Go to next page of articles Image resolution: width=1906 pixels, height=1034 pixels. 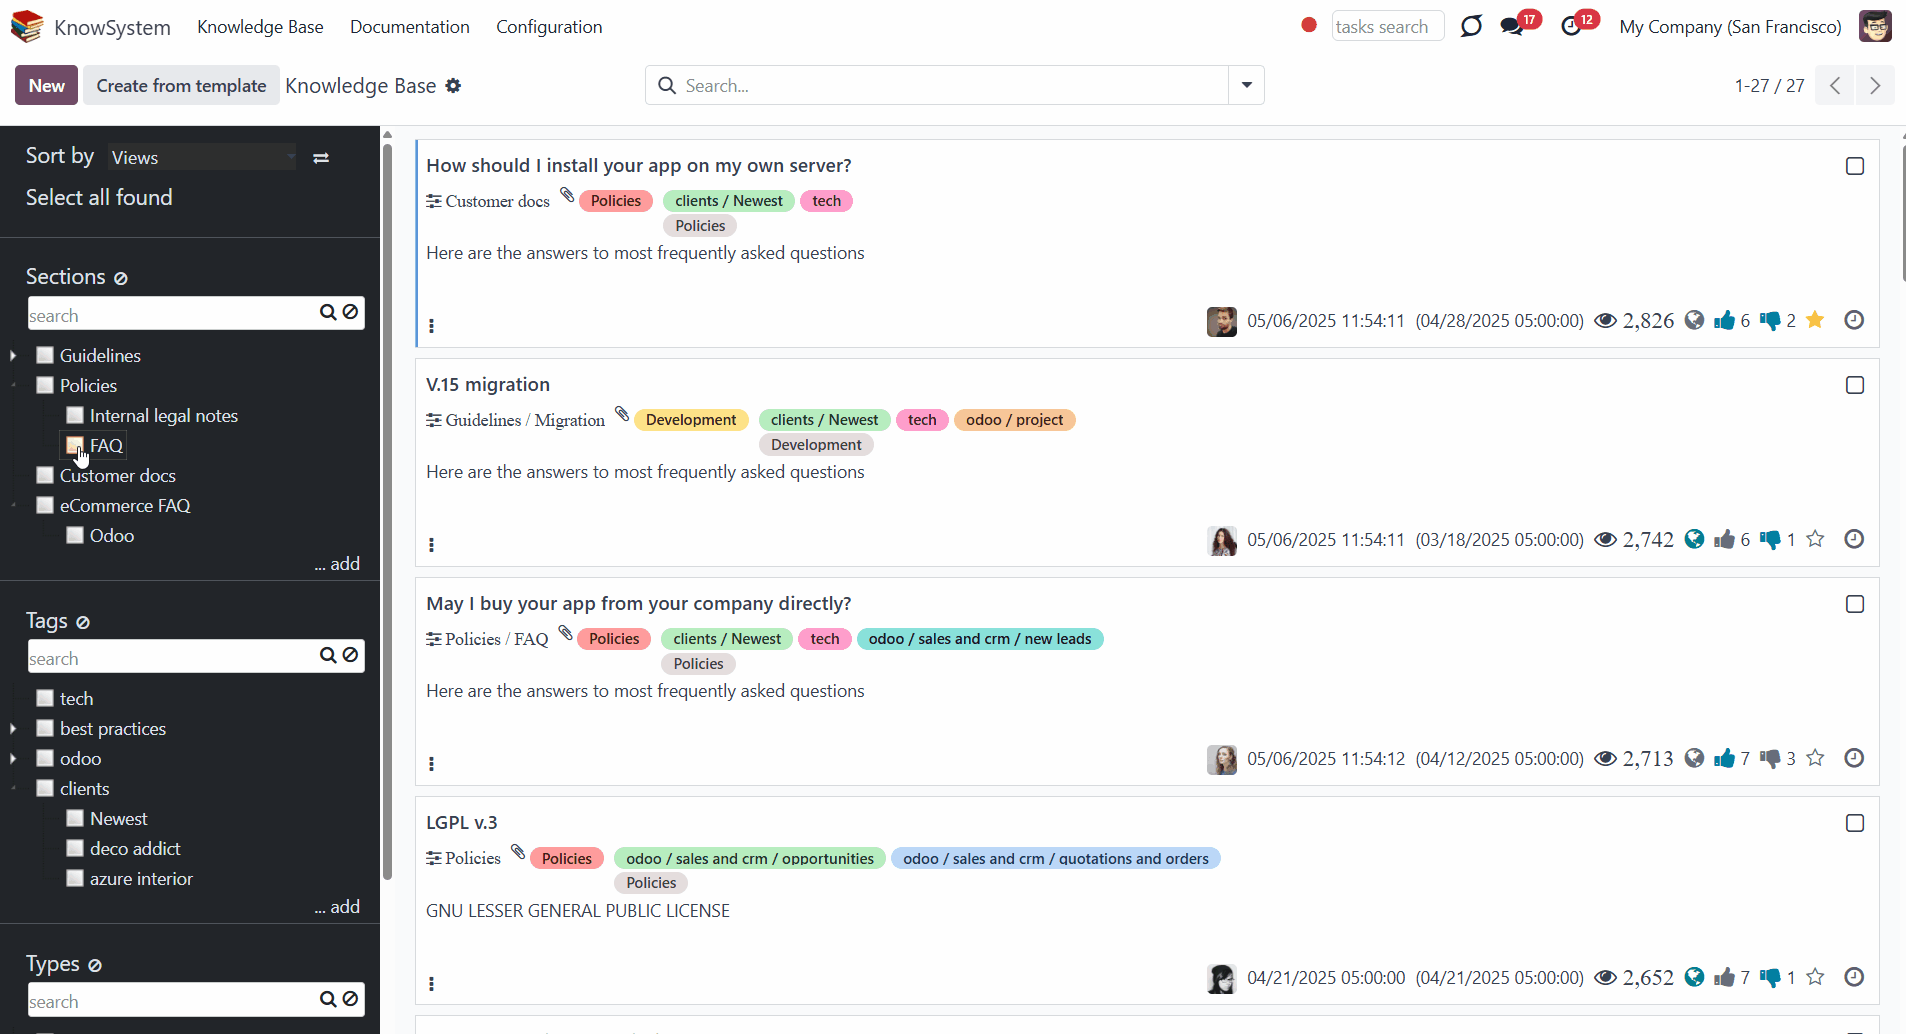tap(1875, 86)
